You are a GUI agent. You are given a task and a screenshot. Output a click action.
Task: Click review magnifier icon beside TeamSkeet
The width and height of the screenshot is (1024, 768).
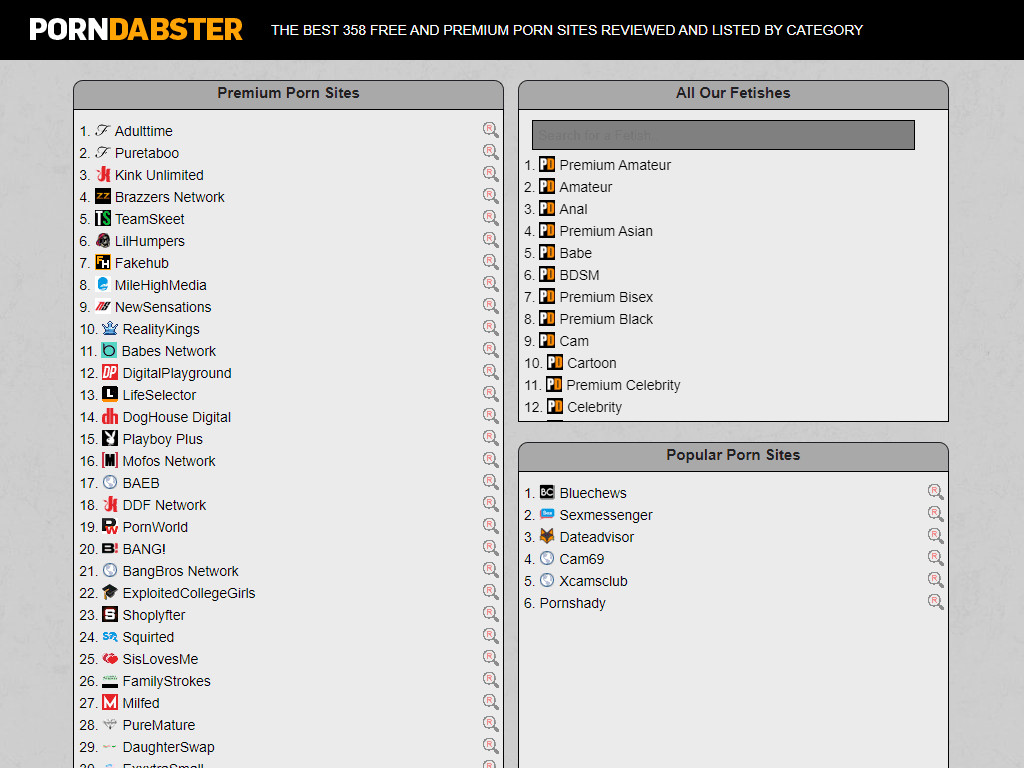click(490, 218)
